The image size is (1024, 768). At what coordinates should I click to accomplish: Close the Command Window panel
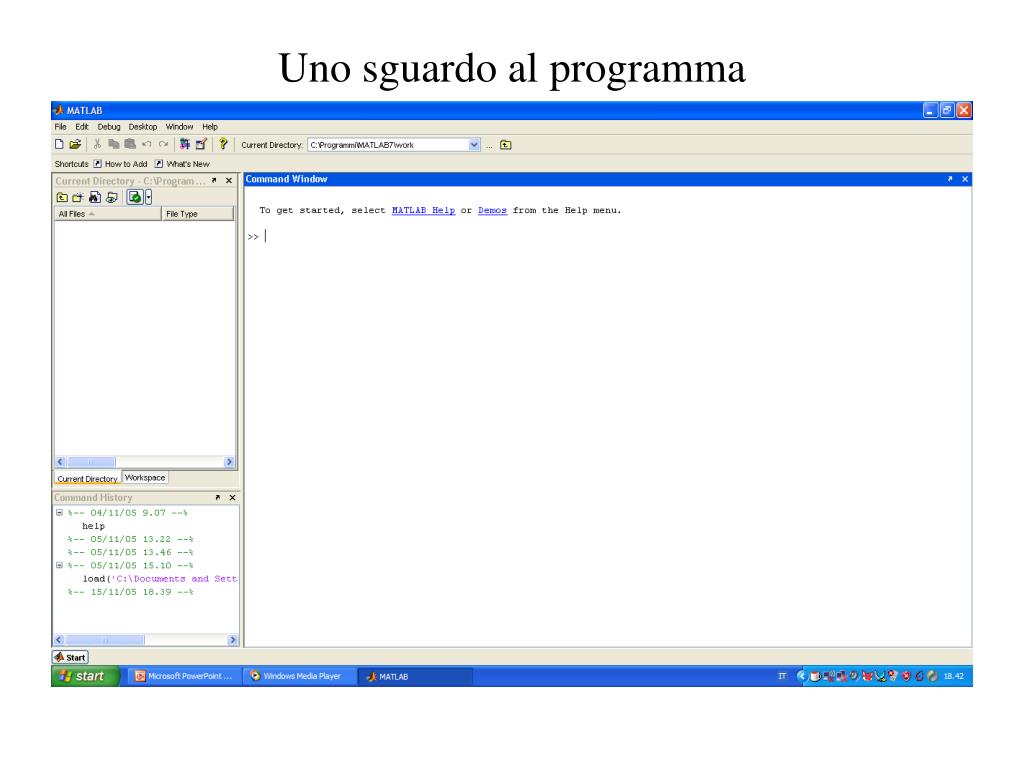pos(965,179)
